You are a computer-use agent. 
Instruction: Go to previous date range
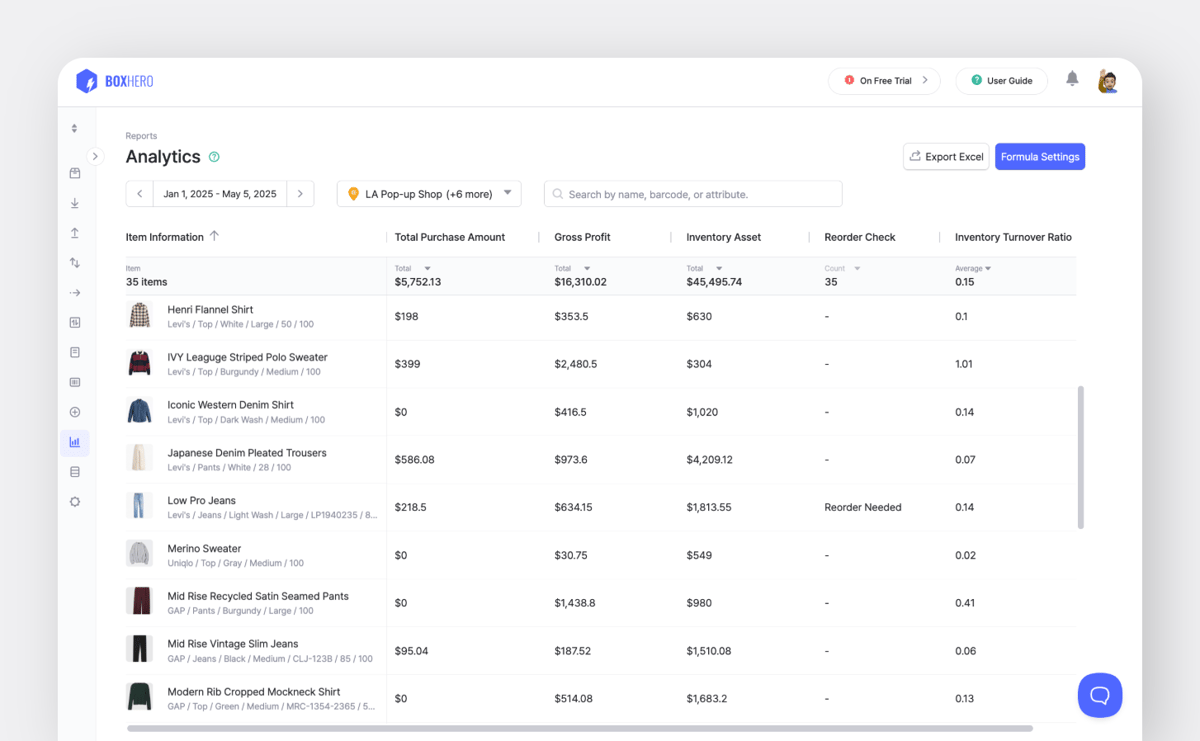pos(139,194)
